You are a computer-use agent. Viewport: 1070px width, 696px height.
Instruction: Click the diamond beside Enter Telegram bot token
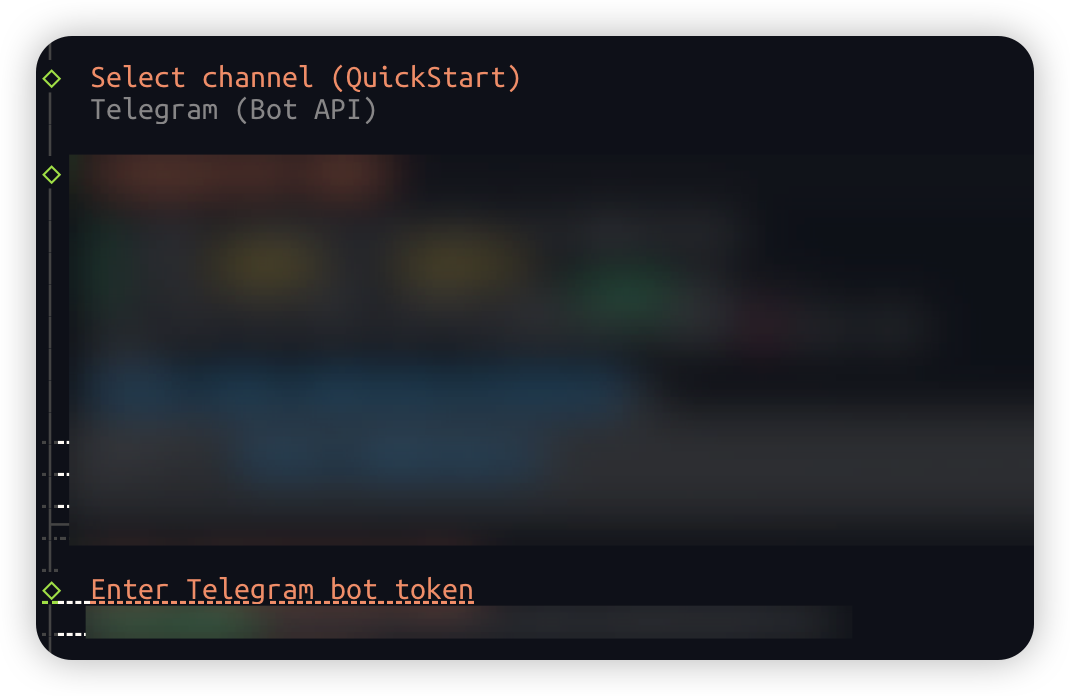pyautogui.click(x=51, y=590)
